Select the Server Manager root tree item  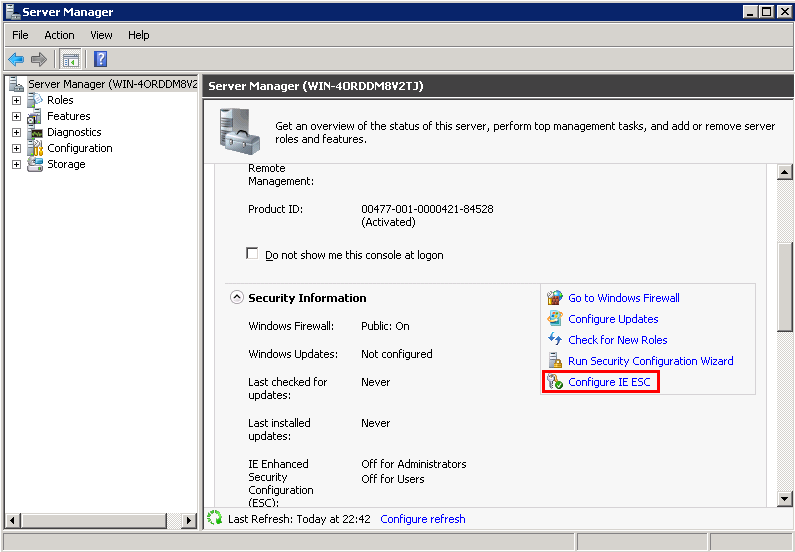click(112, 84)
